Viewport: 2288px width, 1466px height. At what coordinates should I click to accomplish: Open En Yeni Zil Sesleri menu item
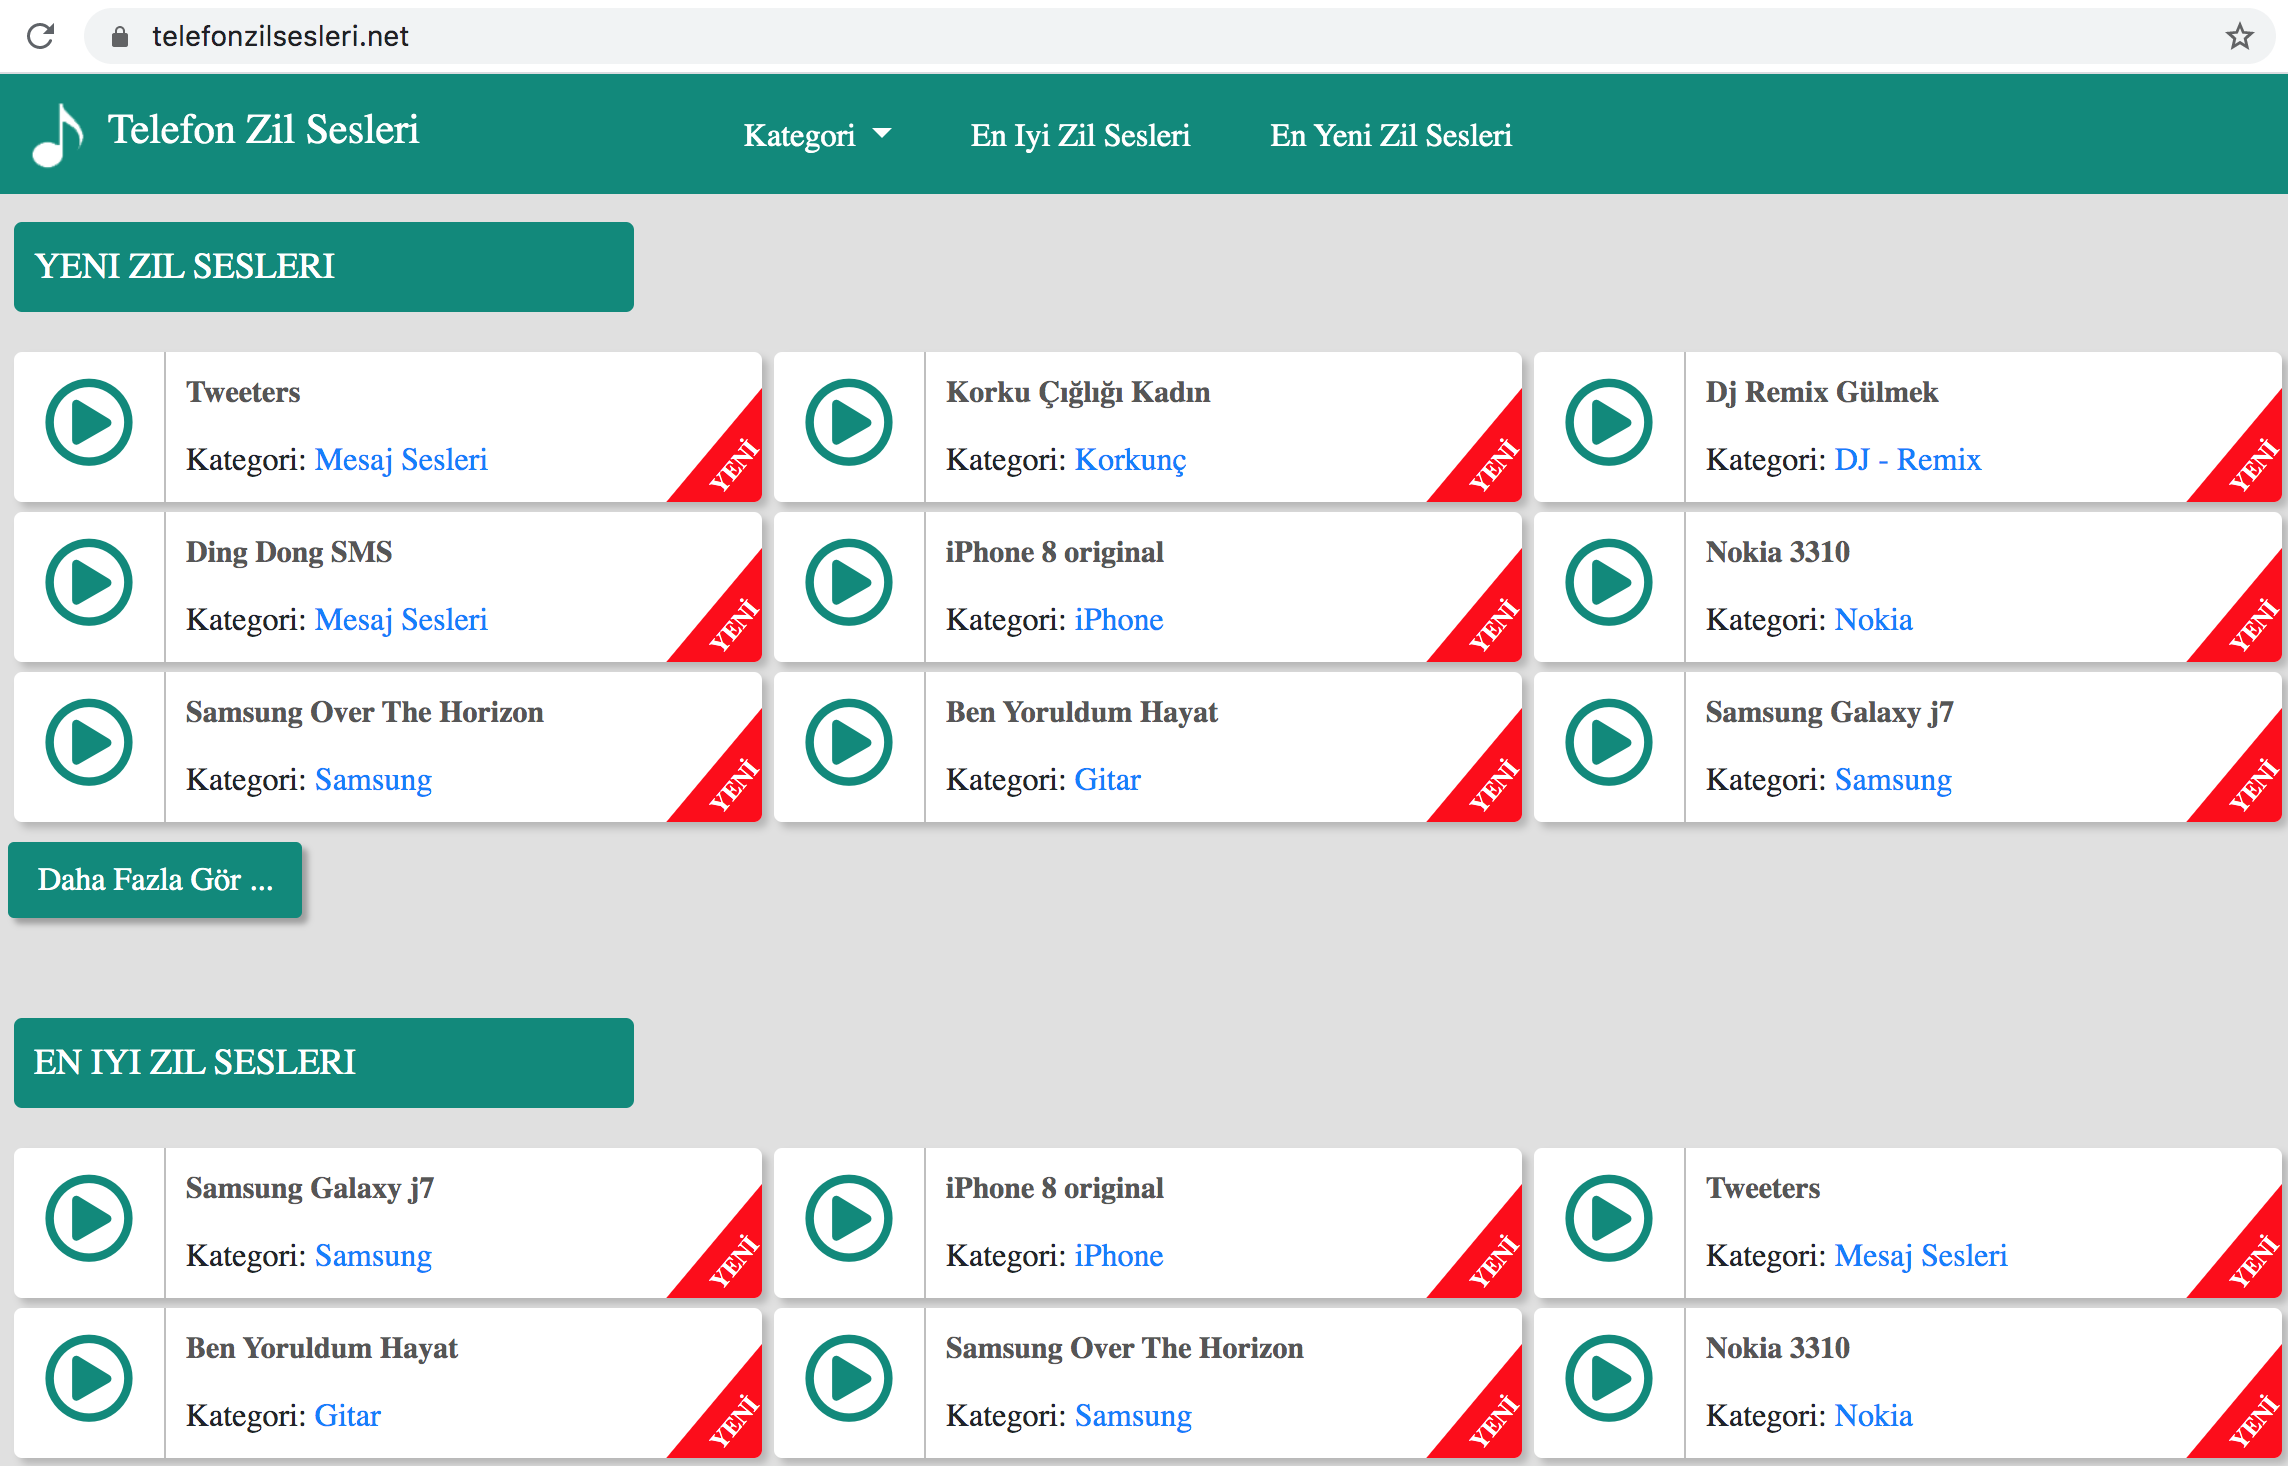1390,135
